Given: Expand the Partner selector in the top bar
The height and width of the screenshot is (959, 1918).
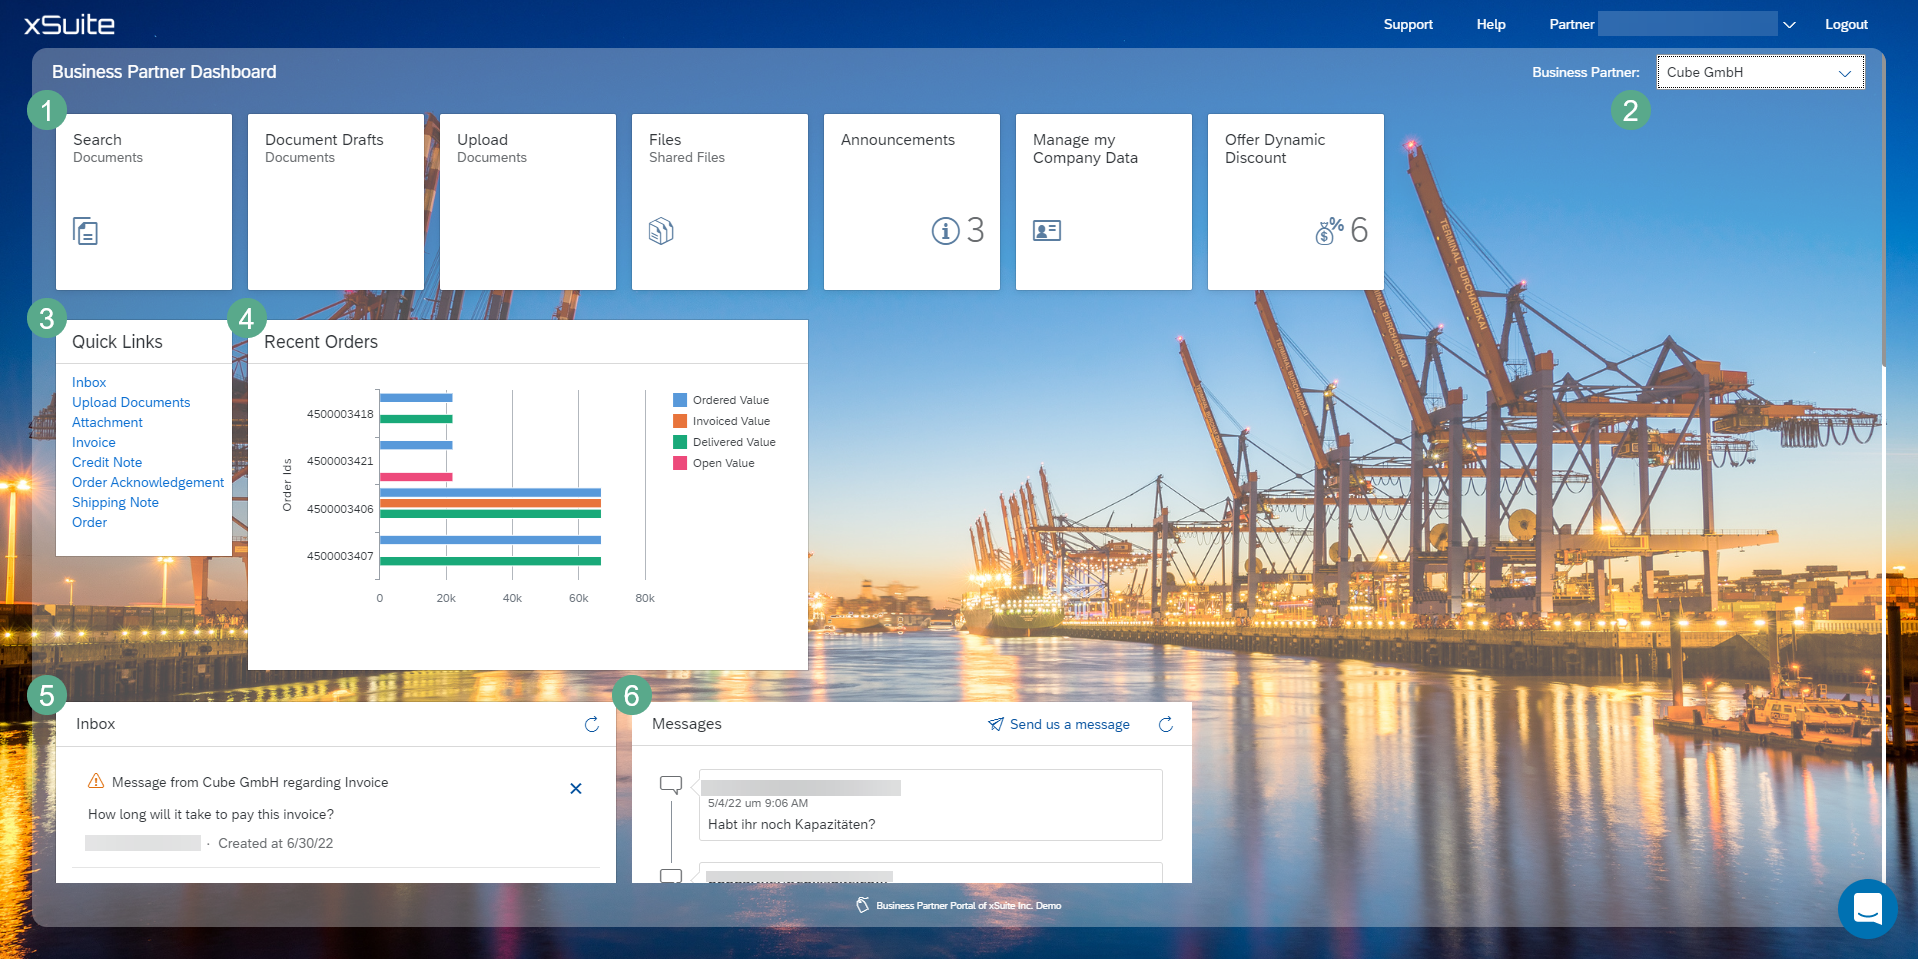Looking at the screenshot, I should [1788, 24].
